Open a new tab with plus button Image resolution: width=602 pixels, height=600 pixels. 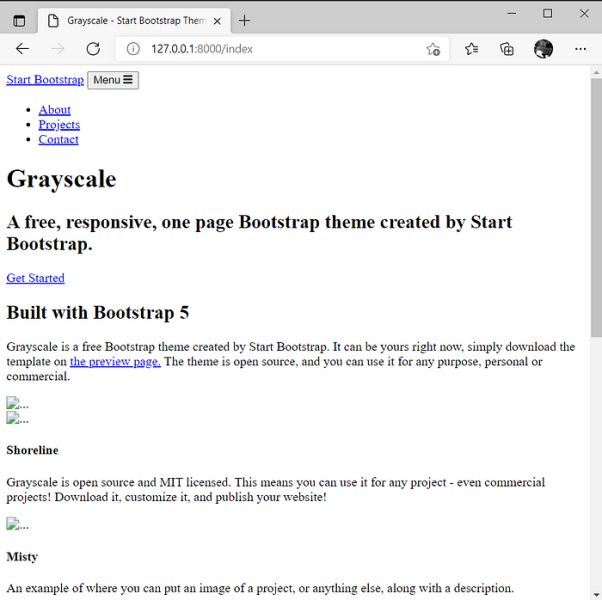coord(245,20)
